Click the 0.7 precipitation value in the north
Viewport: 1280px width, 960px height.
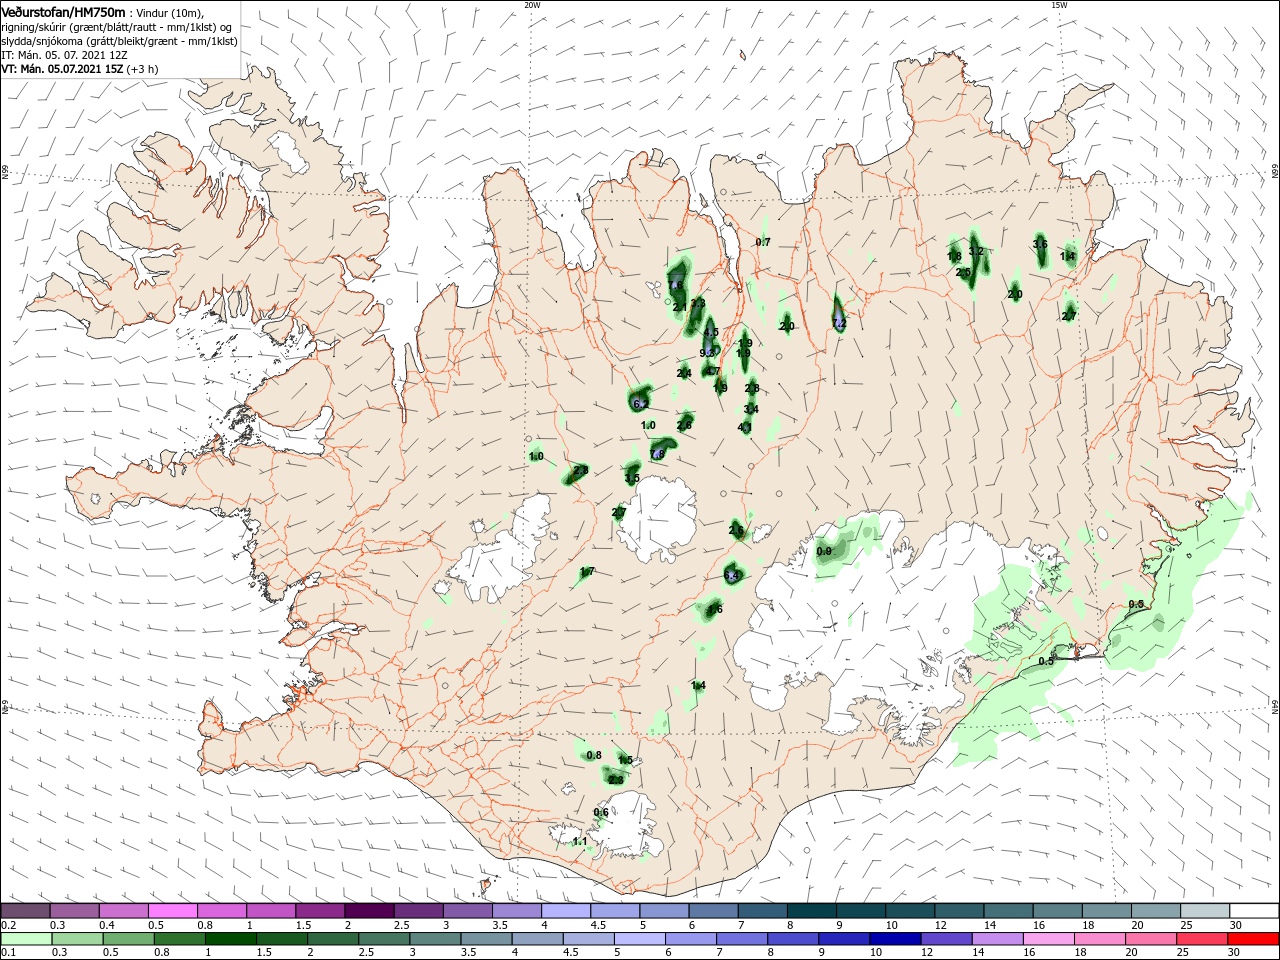point(763,243)
